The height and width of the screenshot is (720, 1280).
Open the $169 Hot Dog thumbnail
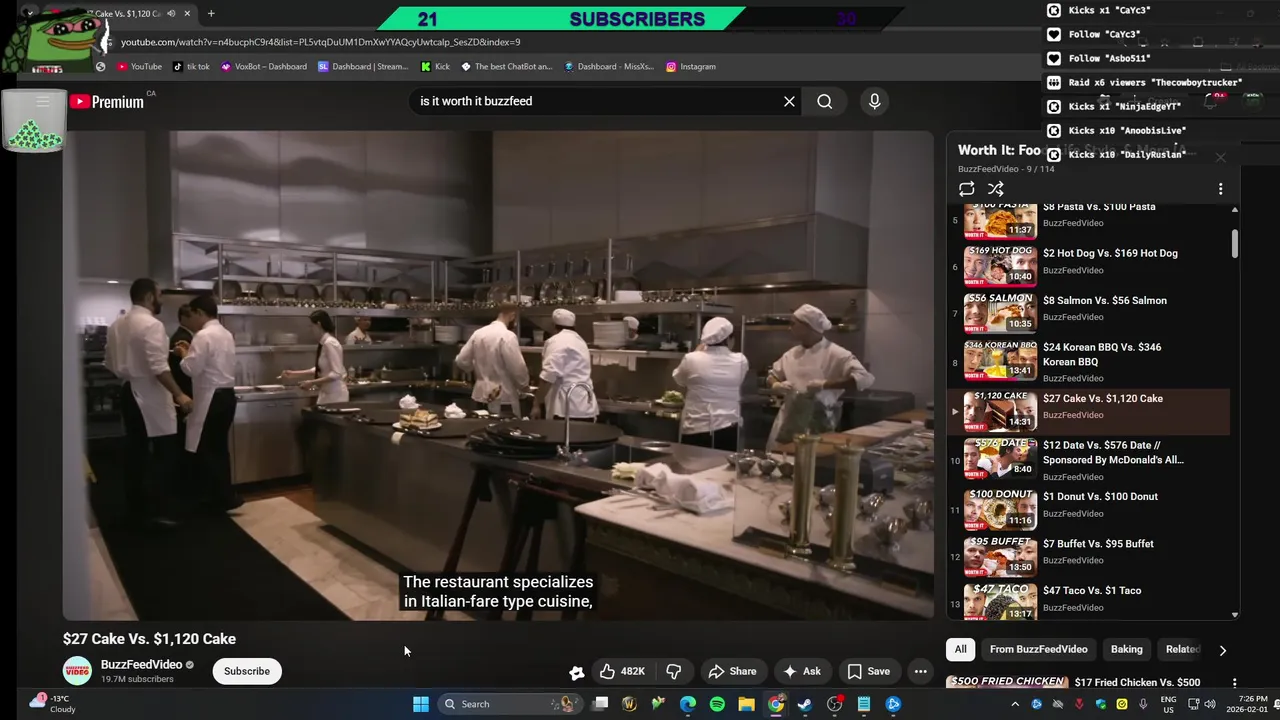tap(1000, 265)
